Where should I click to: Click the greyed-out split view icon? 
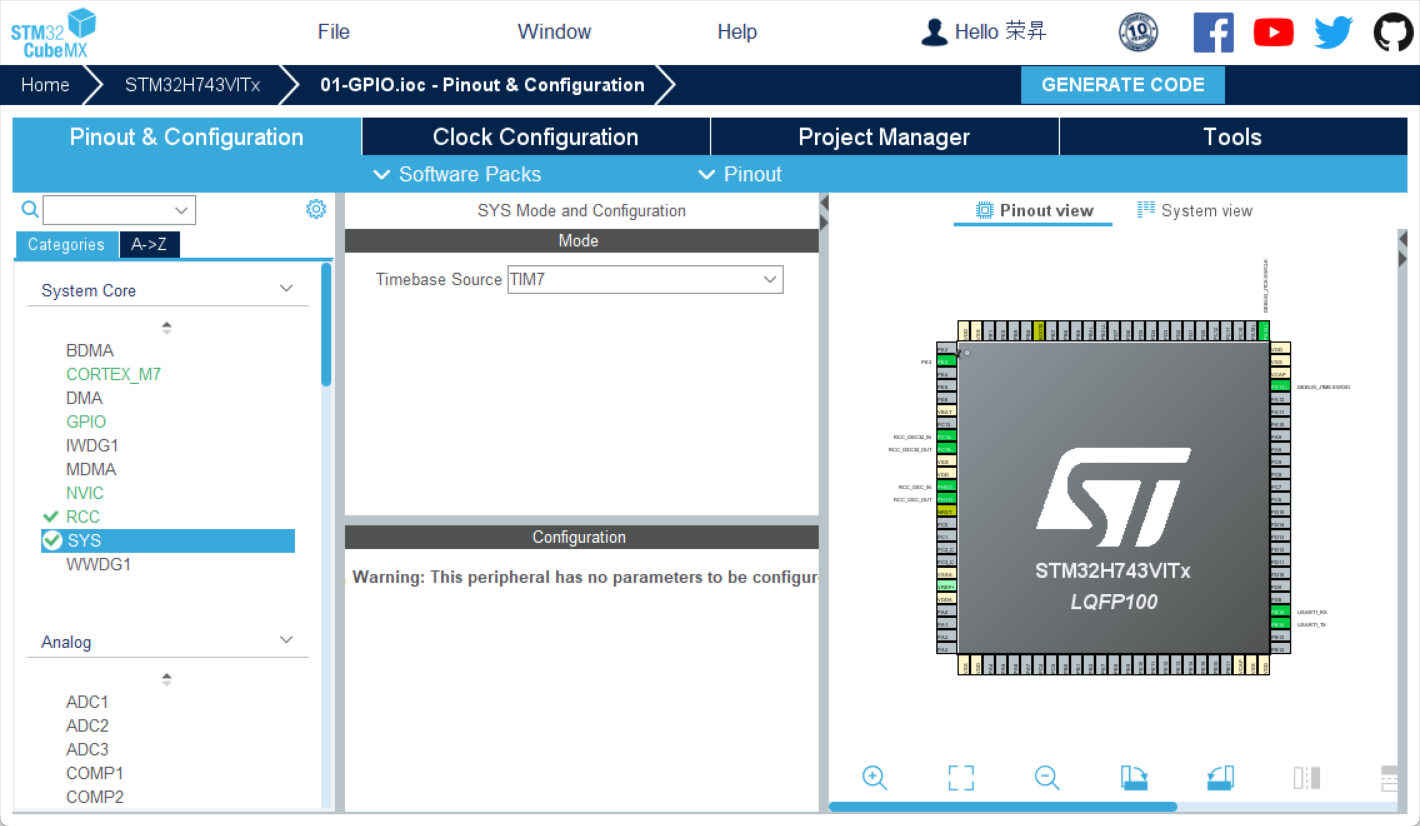coord(1307,777)
